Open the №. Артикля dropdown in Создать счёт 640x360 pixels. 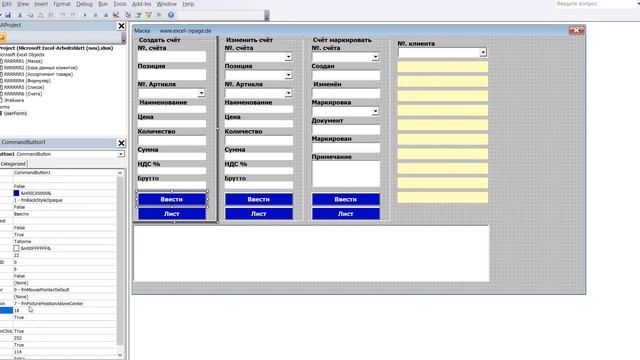point(201,93)
